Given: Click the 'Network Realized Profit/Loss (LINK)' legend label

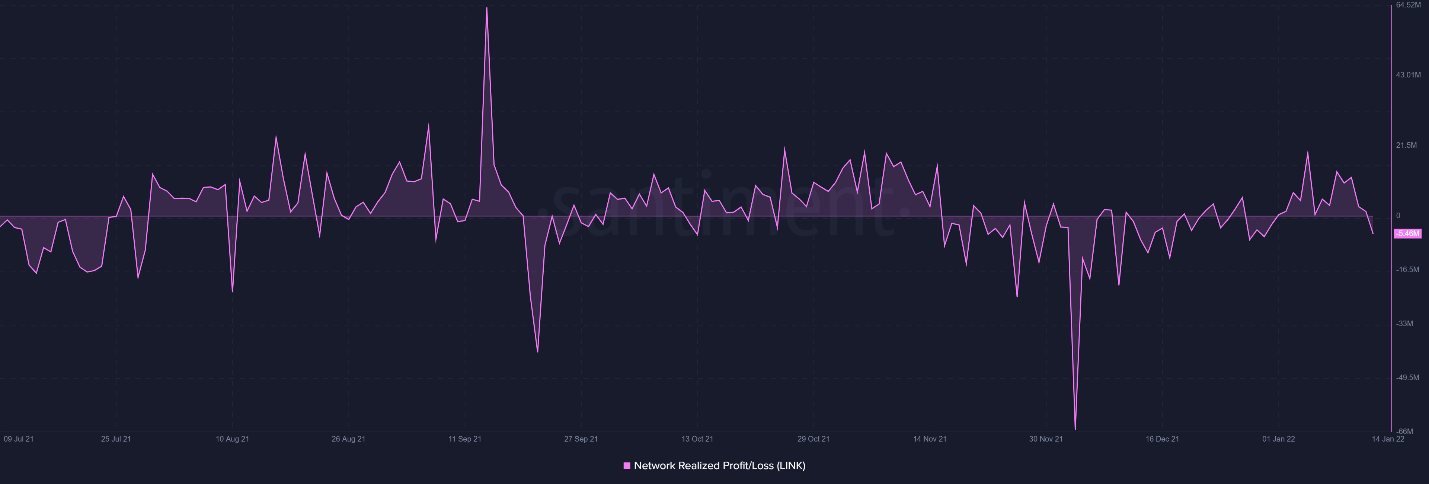Looking at the screenshot, I should coord(719,466).
